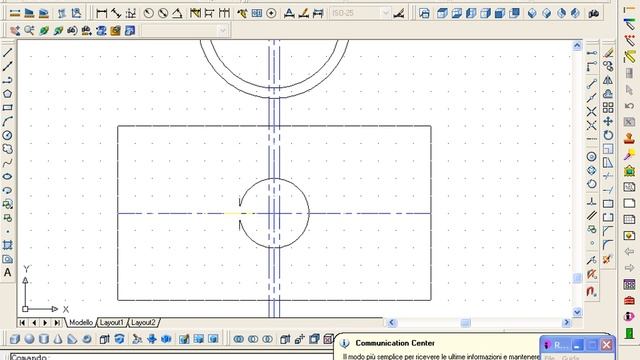The height and width of the screenshot is (360, 640).
Task: Select the Multiline Text tool
Action: pos(7,273)
